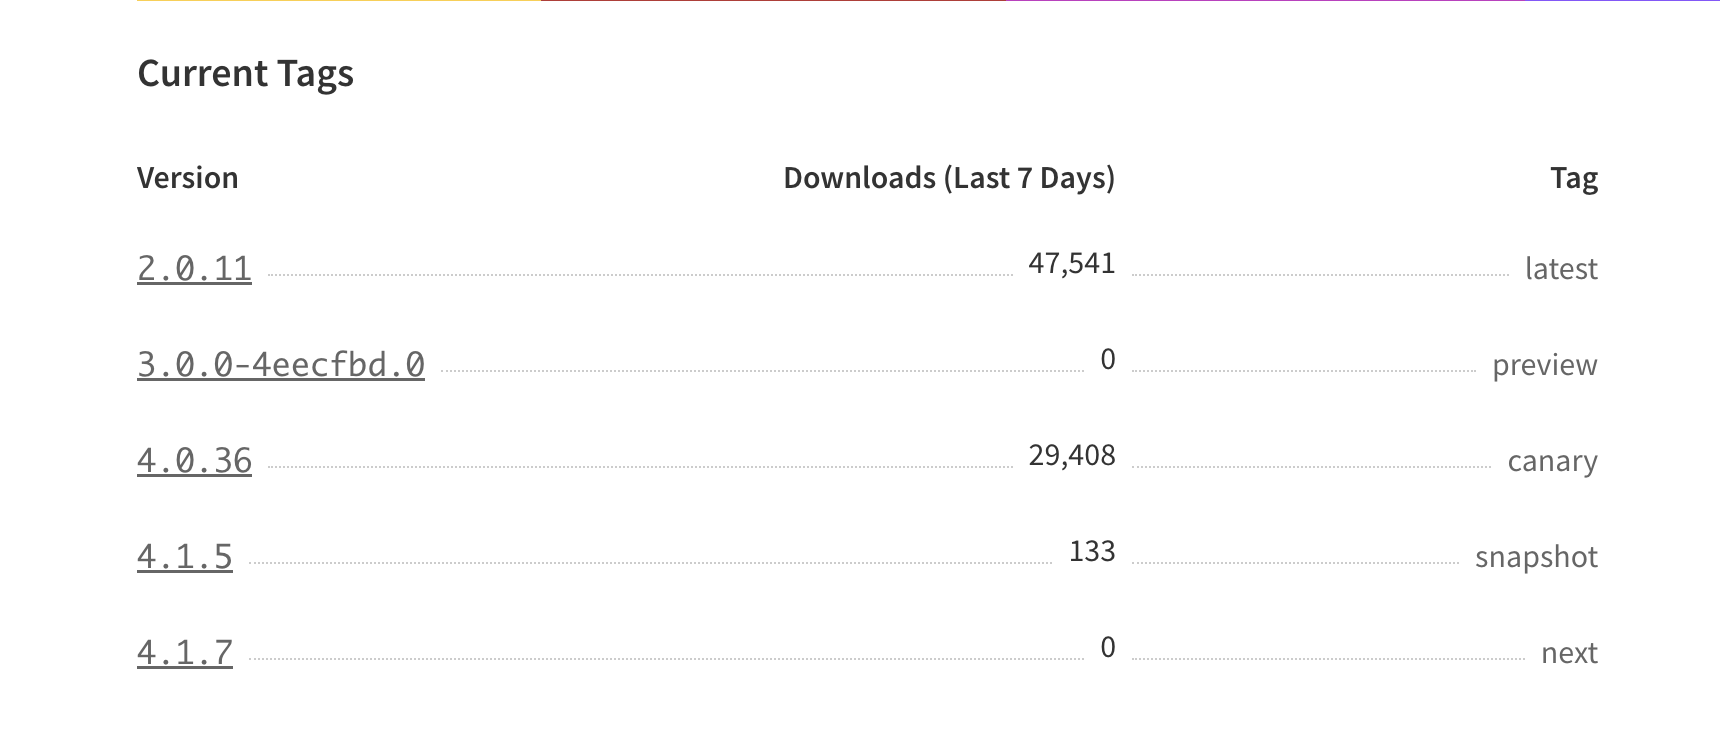Screen dimensions: 1720x746
Task: Open version 2.0.11 link
Action: [194, 268]
